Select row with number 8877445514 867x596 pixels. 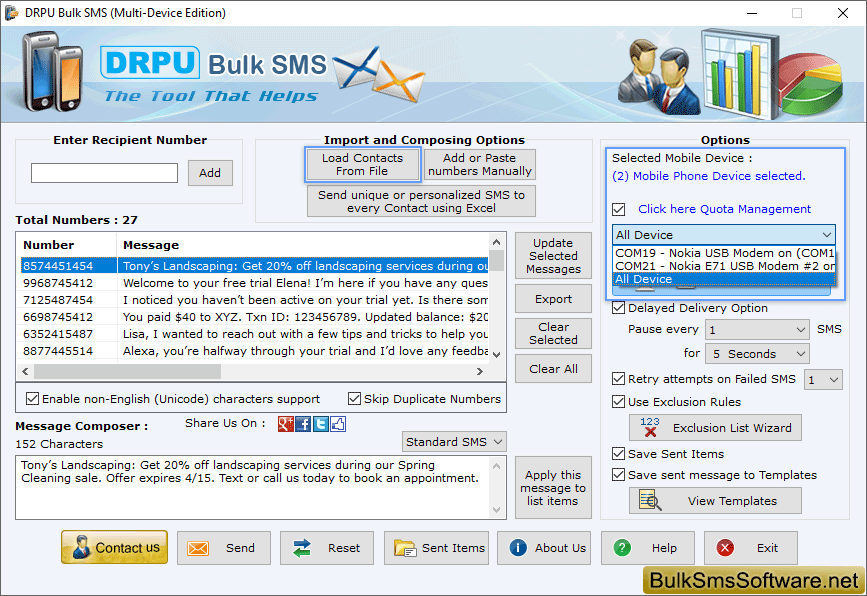tap(254, 351)
